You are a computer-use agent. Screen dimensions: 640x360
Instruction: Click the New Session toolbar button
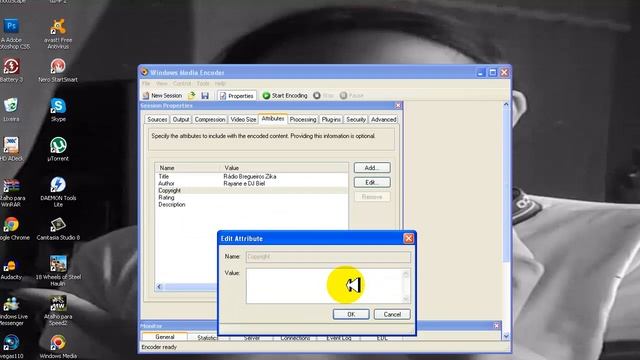pyautogui.click(x=162, y=96)
